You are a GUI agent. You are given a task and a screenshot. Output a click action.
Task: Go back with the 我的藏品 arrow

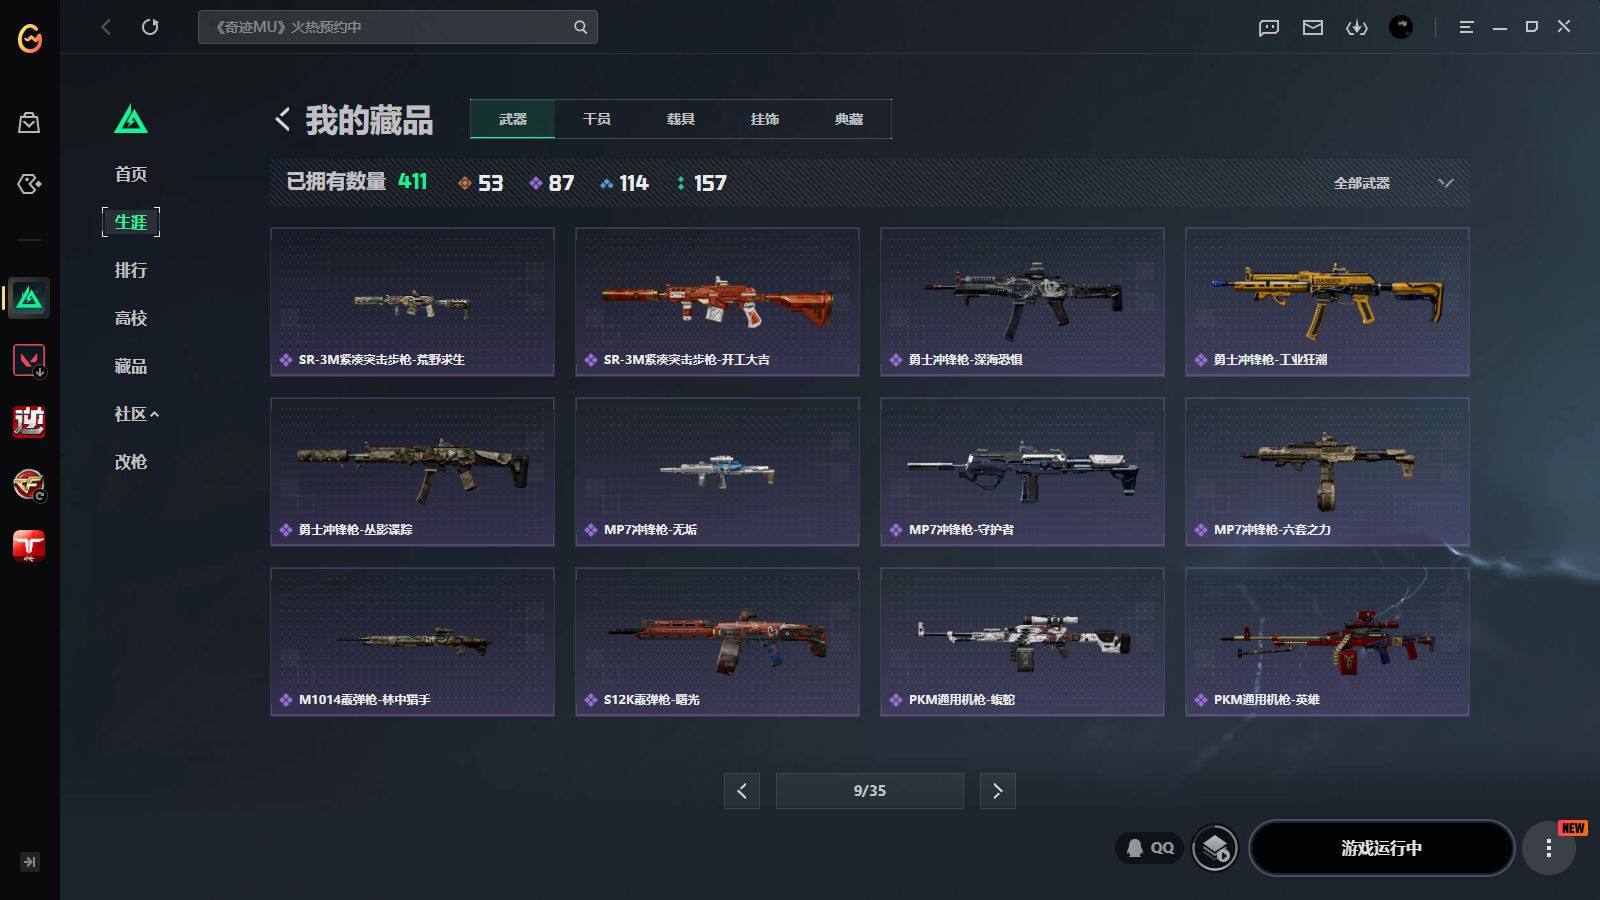(x=283, y=120)
